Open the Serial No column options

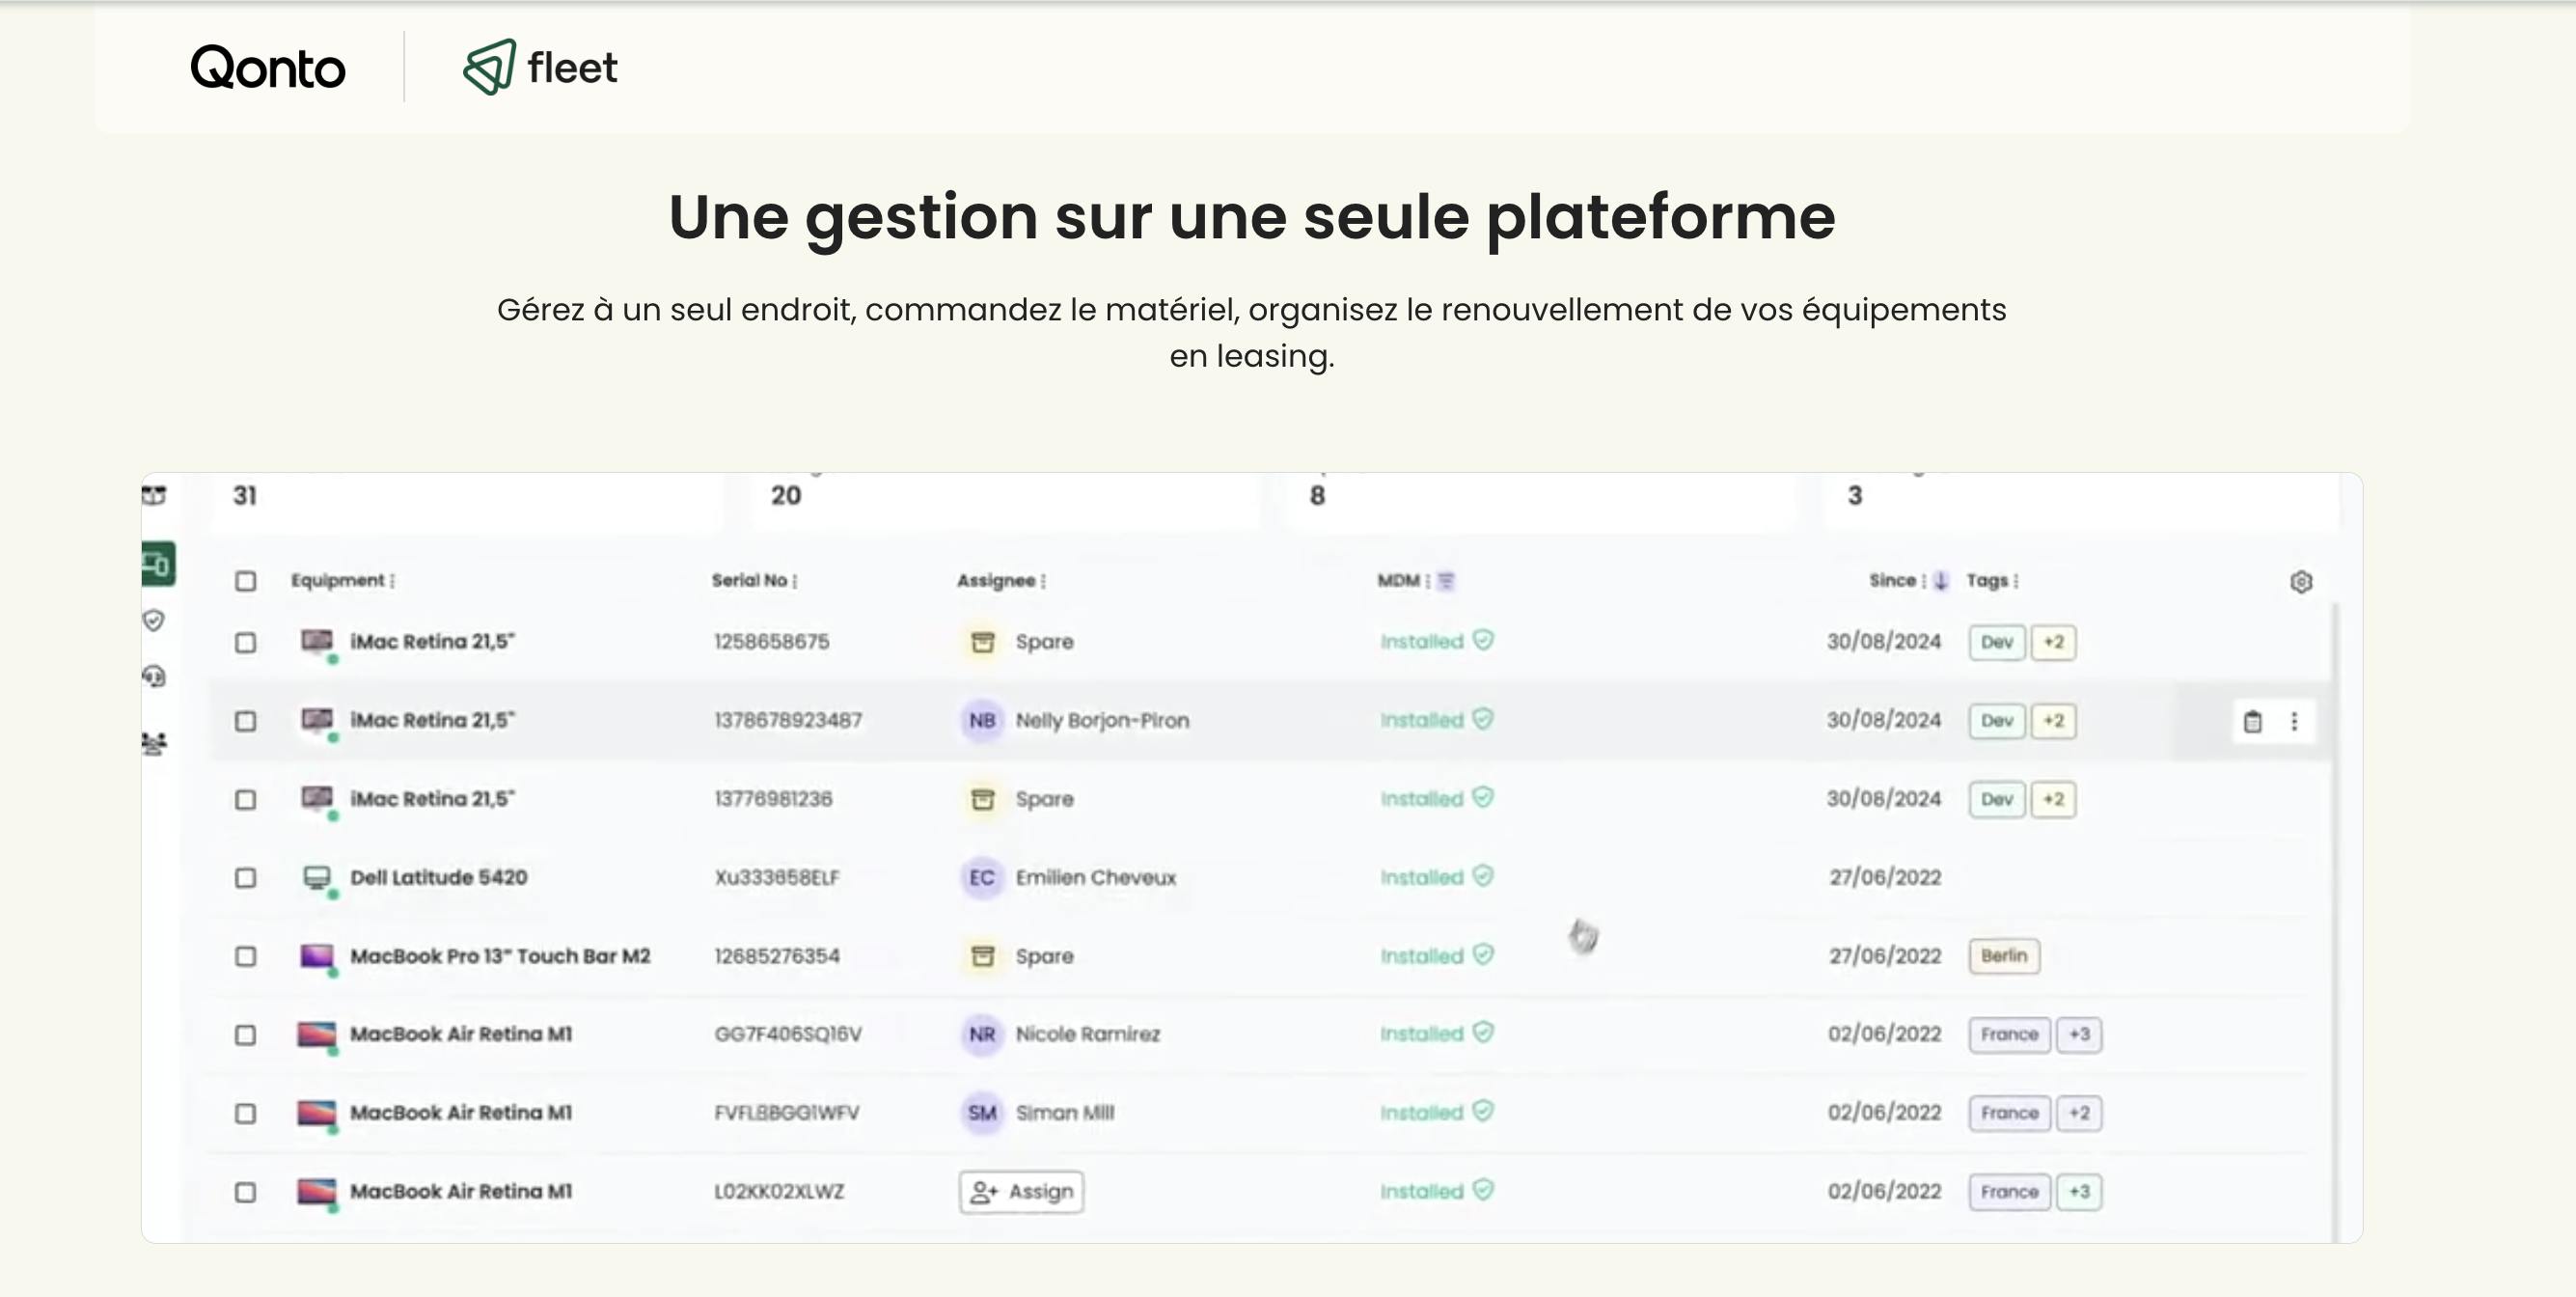(795, 581)
